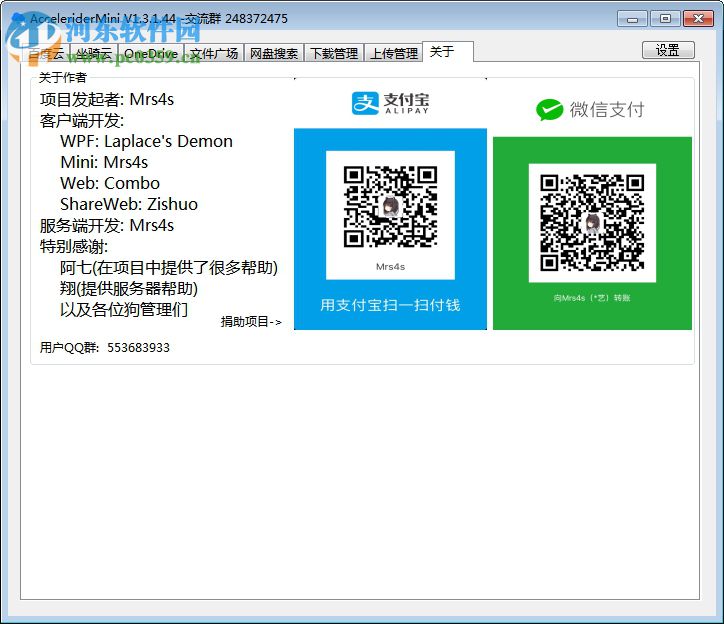
Task: Click the ShareWeb: Zishuo line
Action: (129, 204)
